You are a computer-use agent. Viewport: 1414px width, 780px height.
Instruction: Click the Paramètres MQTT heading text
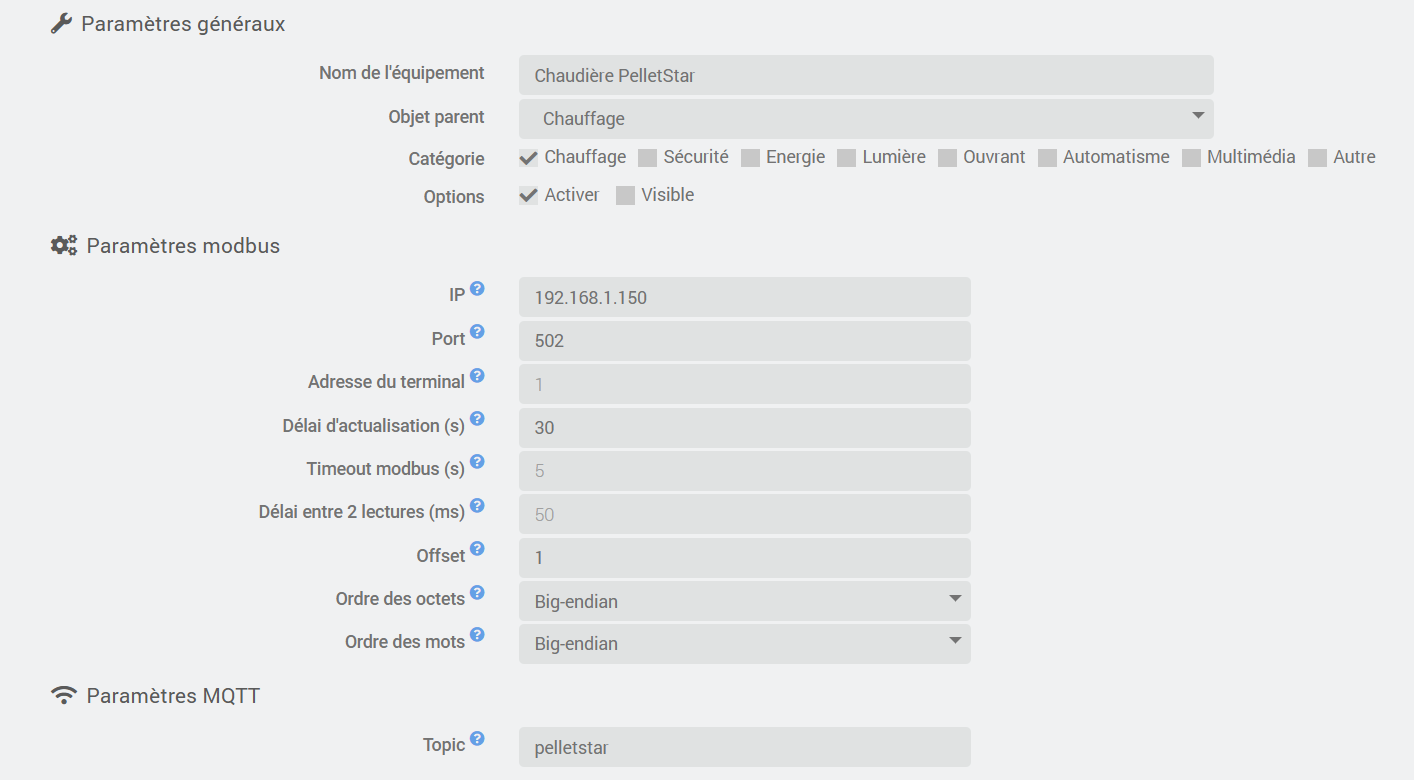point(173,696)
